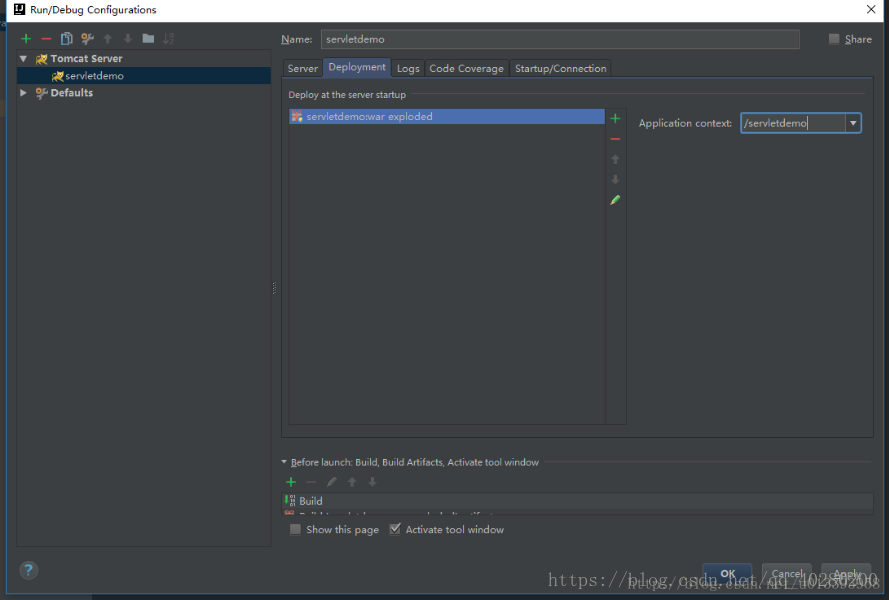
Task: Click the Defaults tree label
Action: coord(71,92)
